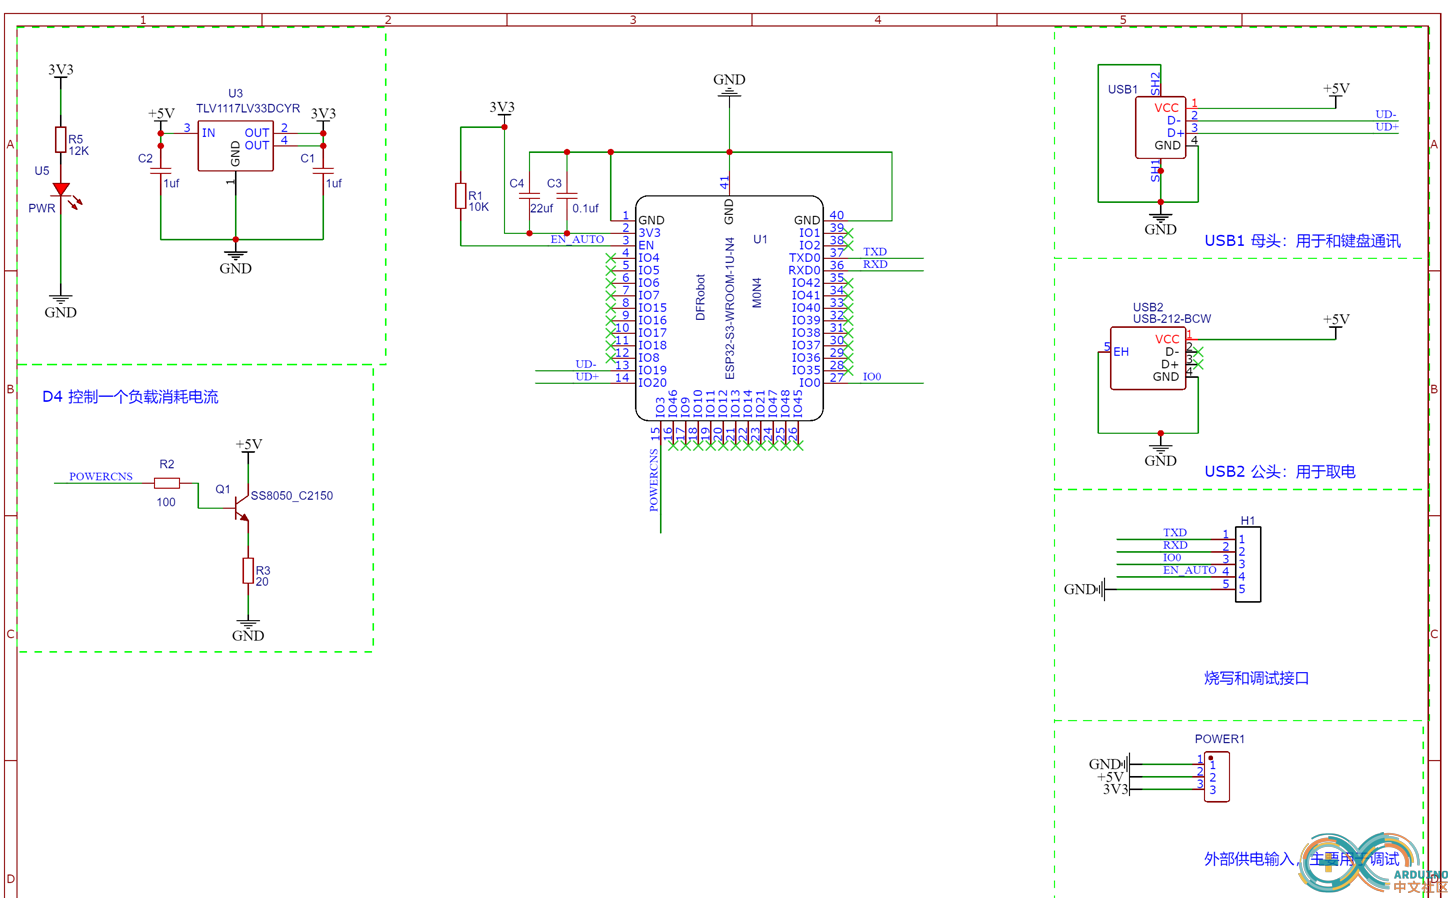Click IO0 net label at ESP32 pin 27

872,377
